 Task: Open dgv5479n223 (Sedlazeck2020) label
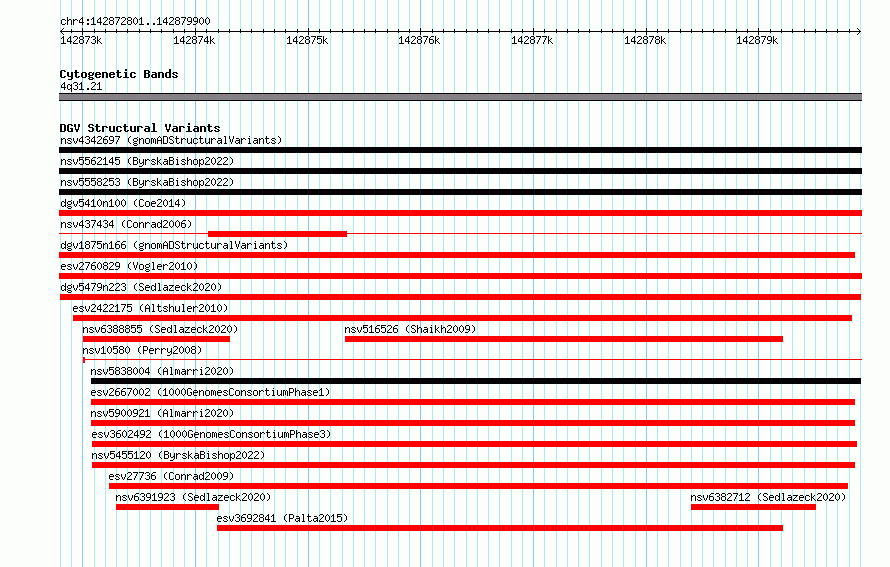141,287
